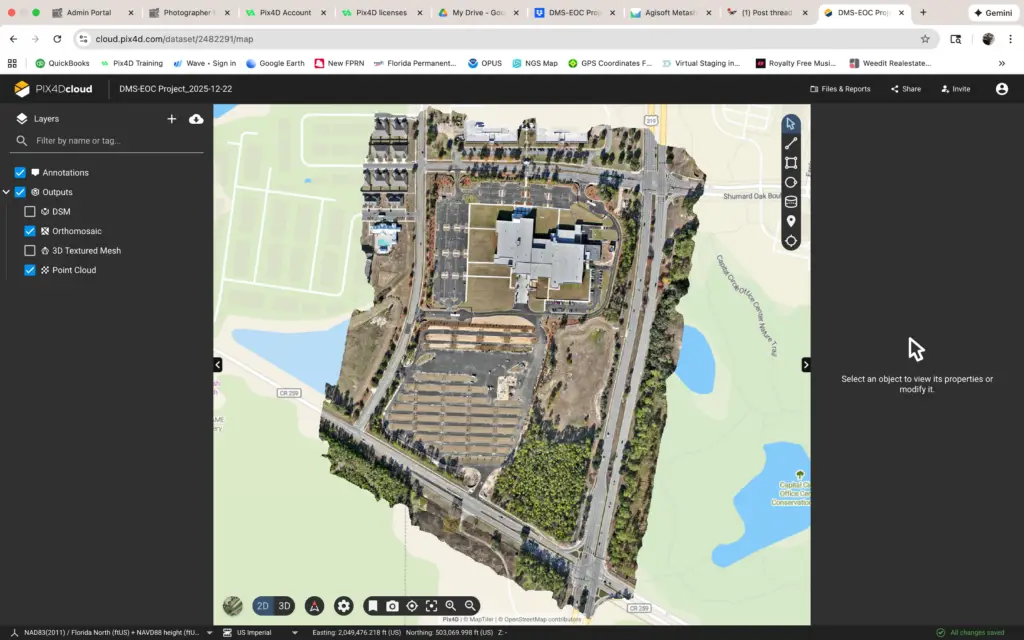This screenshot has width=1024, height=640.
Task: Enable the DSM layer checkbox
Action: 30,212
